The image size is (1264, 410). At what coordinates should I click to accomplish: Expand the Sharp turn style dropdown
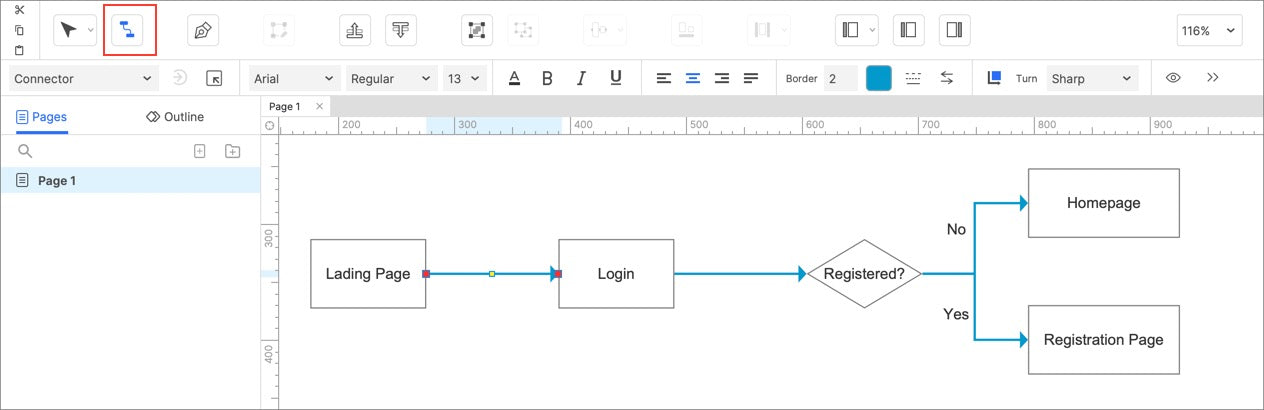click(x=1092, y=78)
